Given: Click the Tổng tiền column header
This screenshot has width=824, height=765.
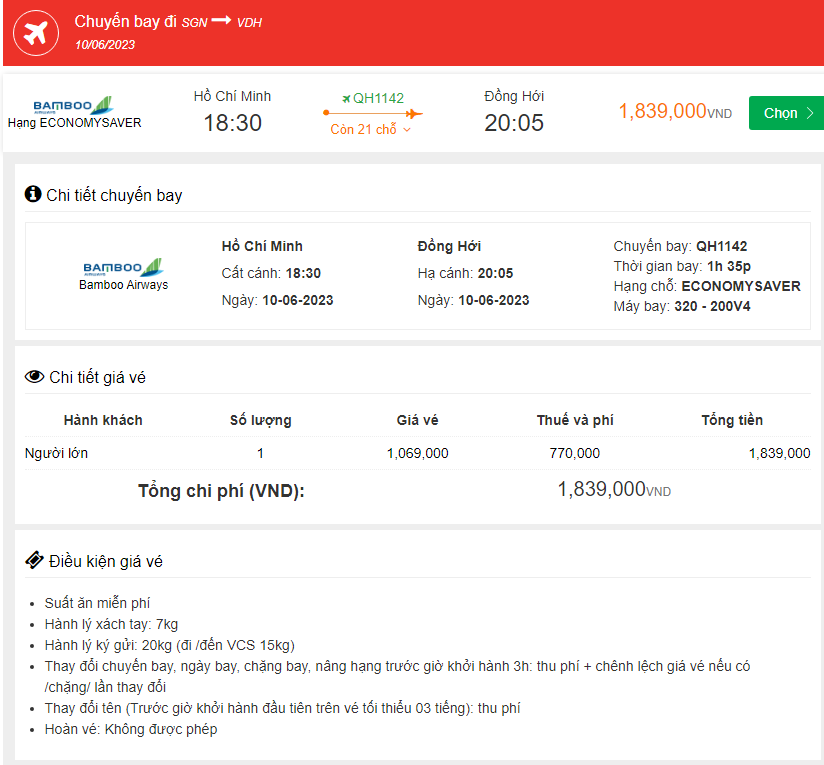Looking at the screenshot, I should (732, 420).
